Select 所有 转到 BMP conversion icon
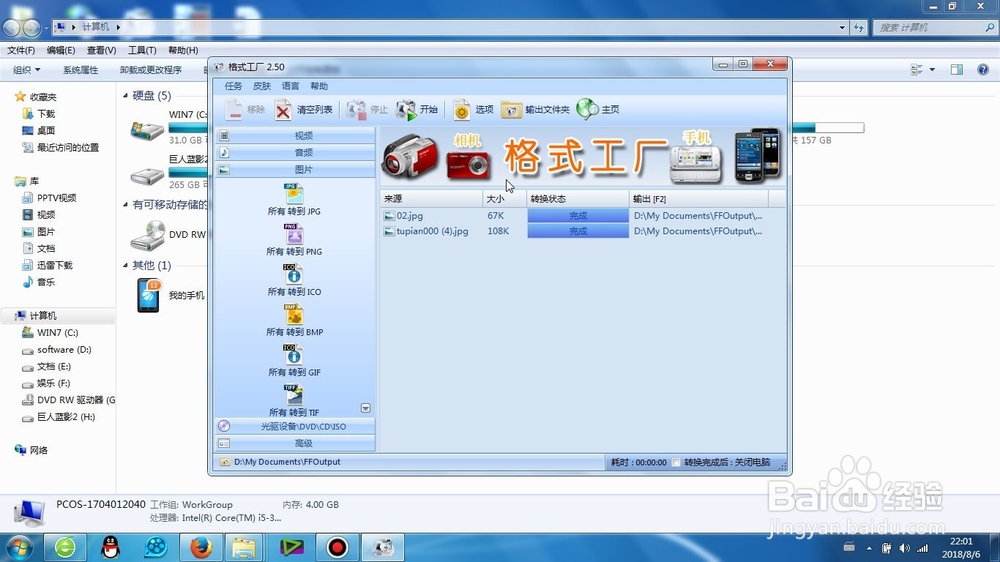The width and height of the screenshot is (1000, 562). coord(294,314)
